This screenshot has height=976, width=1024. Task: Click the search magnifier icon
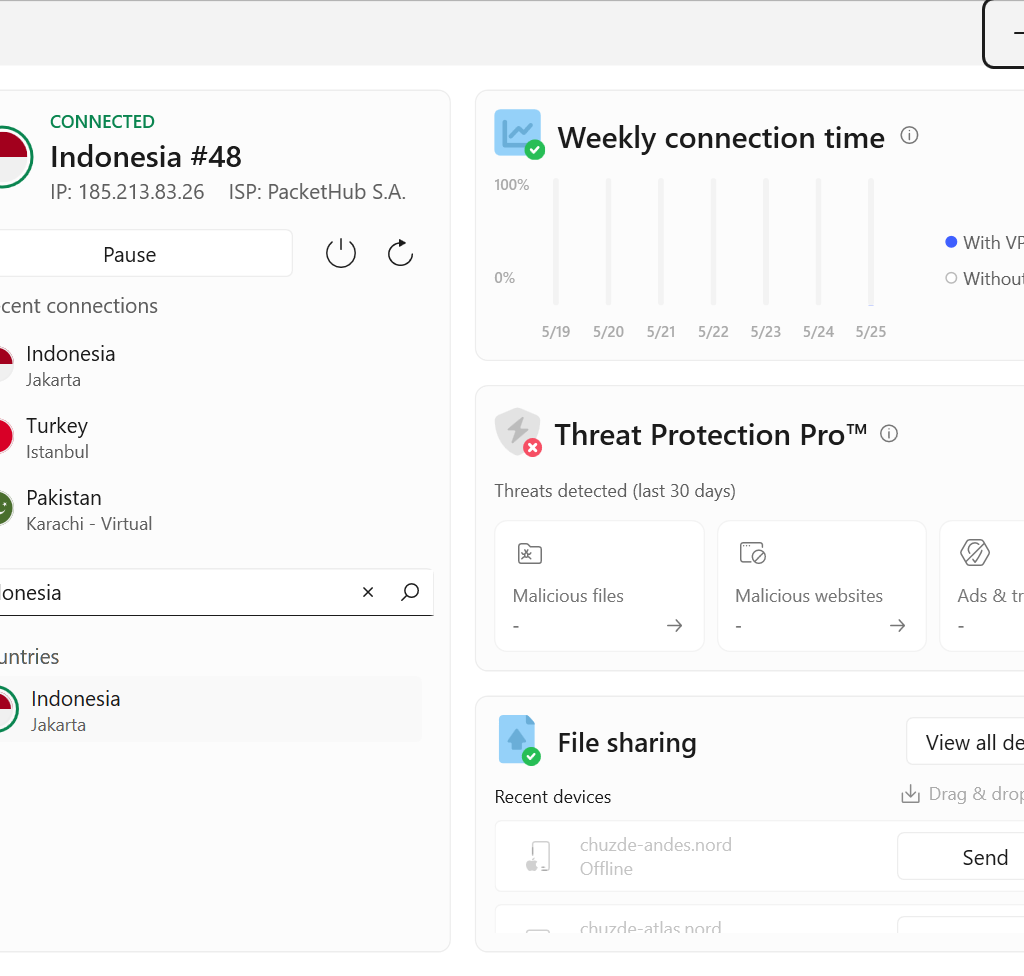pyautogui.click(x=409, y=592)
